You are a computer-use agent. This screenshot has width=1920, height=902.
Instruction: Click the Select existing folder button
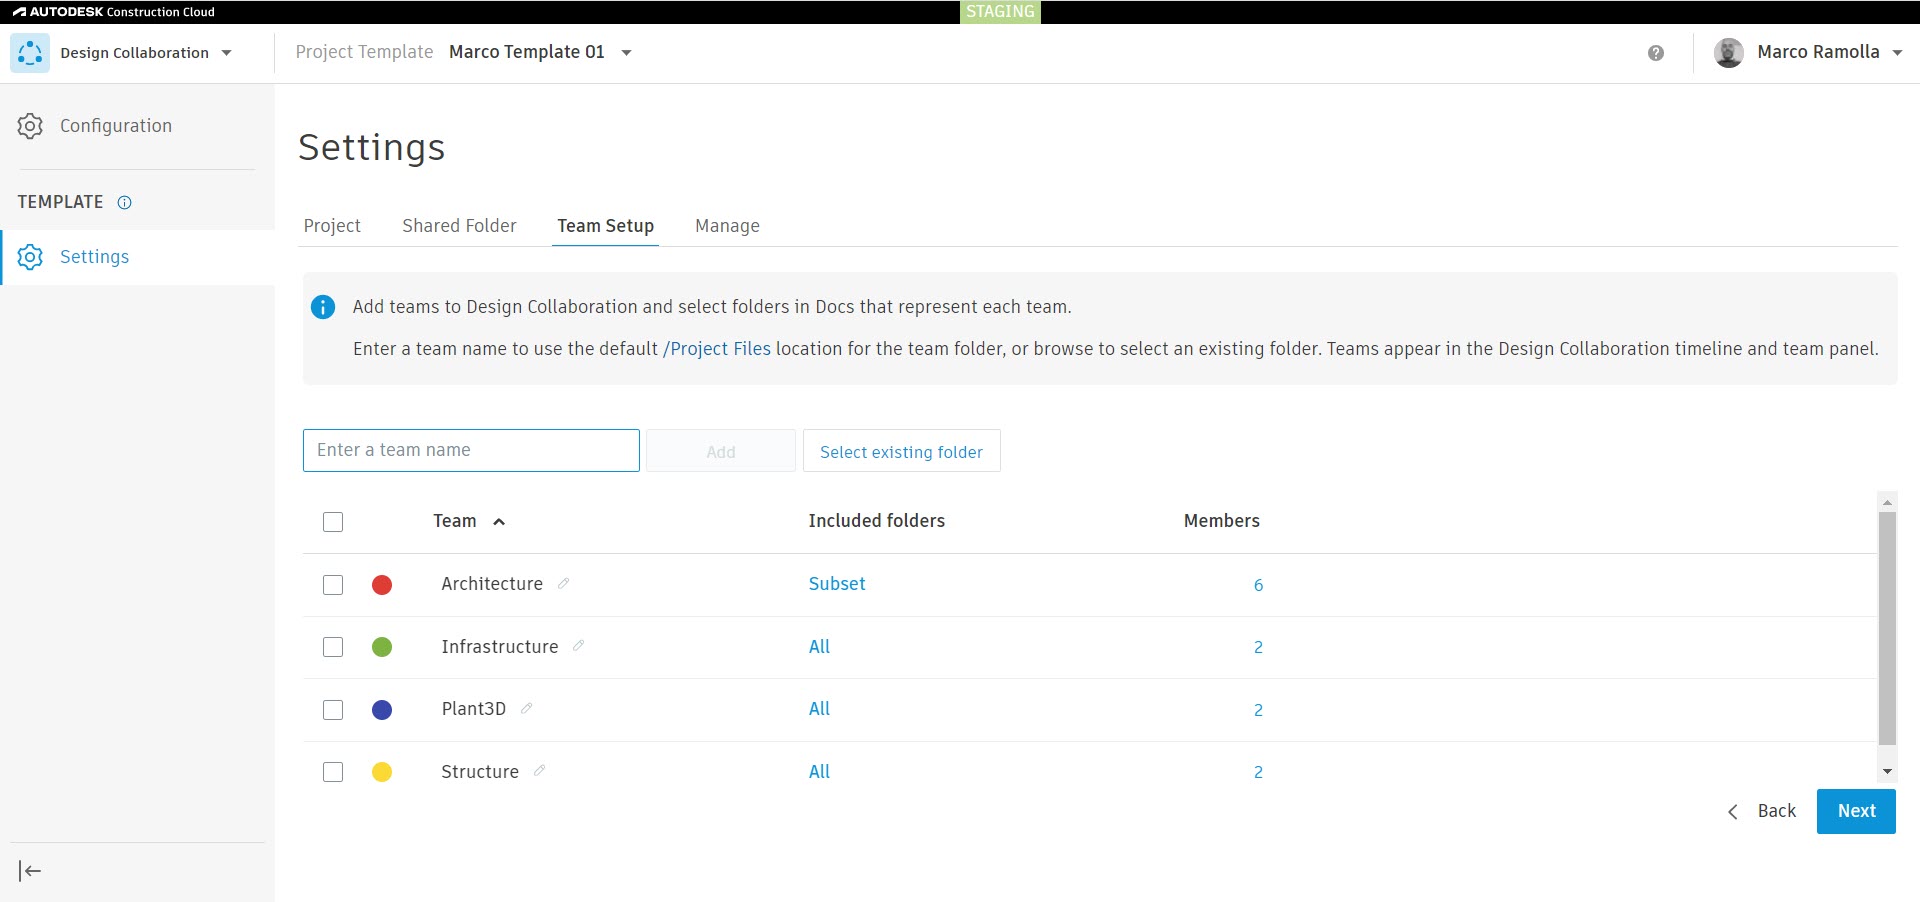click(x=902, y=451)
